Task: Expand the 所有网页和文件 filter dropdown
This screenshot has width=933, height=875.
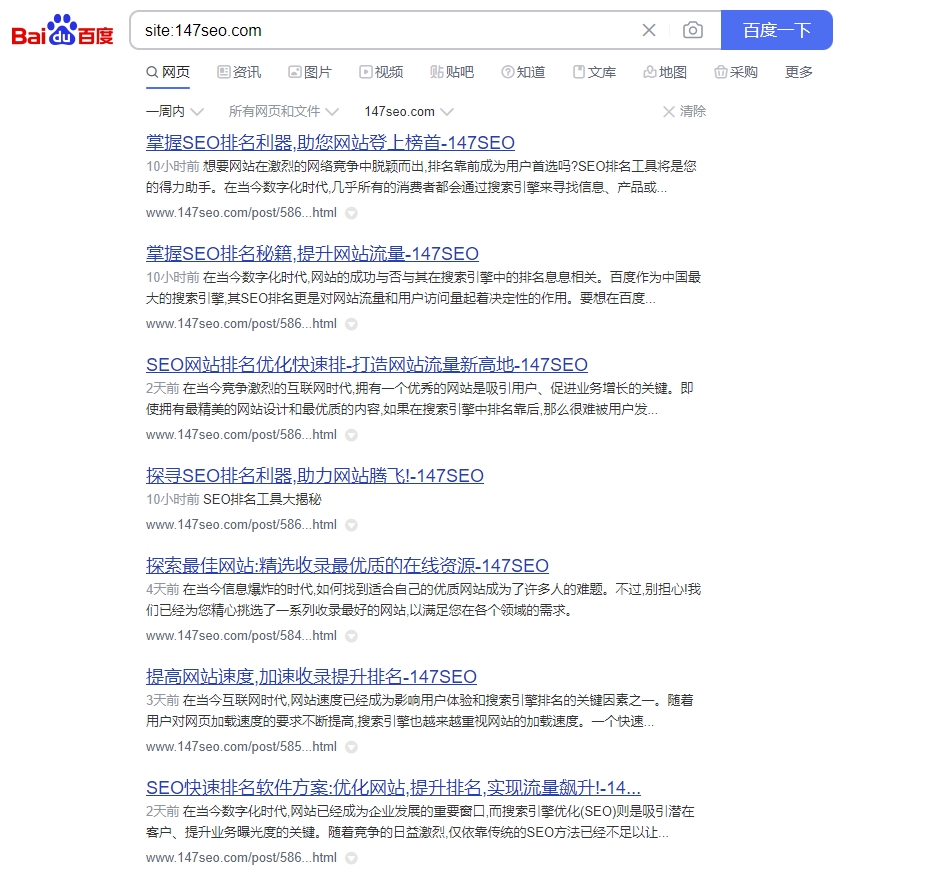Action: [x=284, y=111]
